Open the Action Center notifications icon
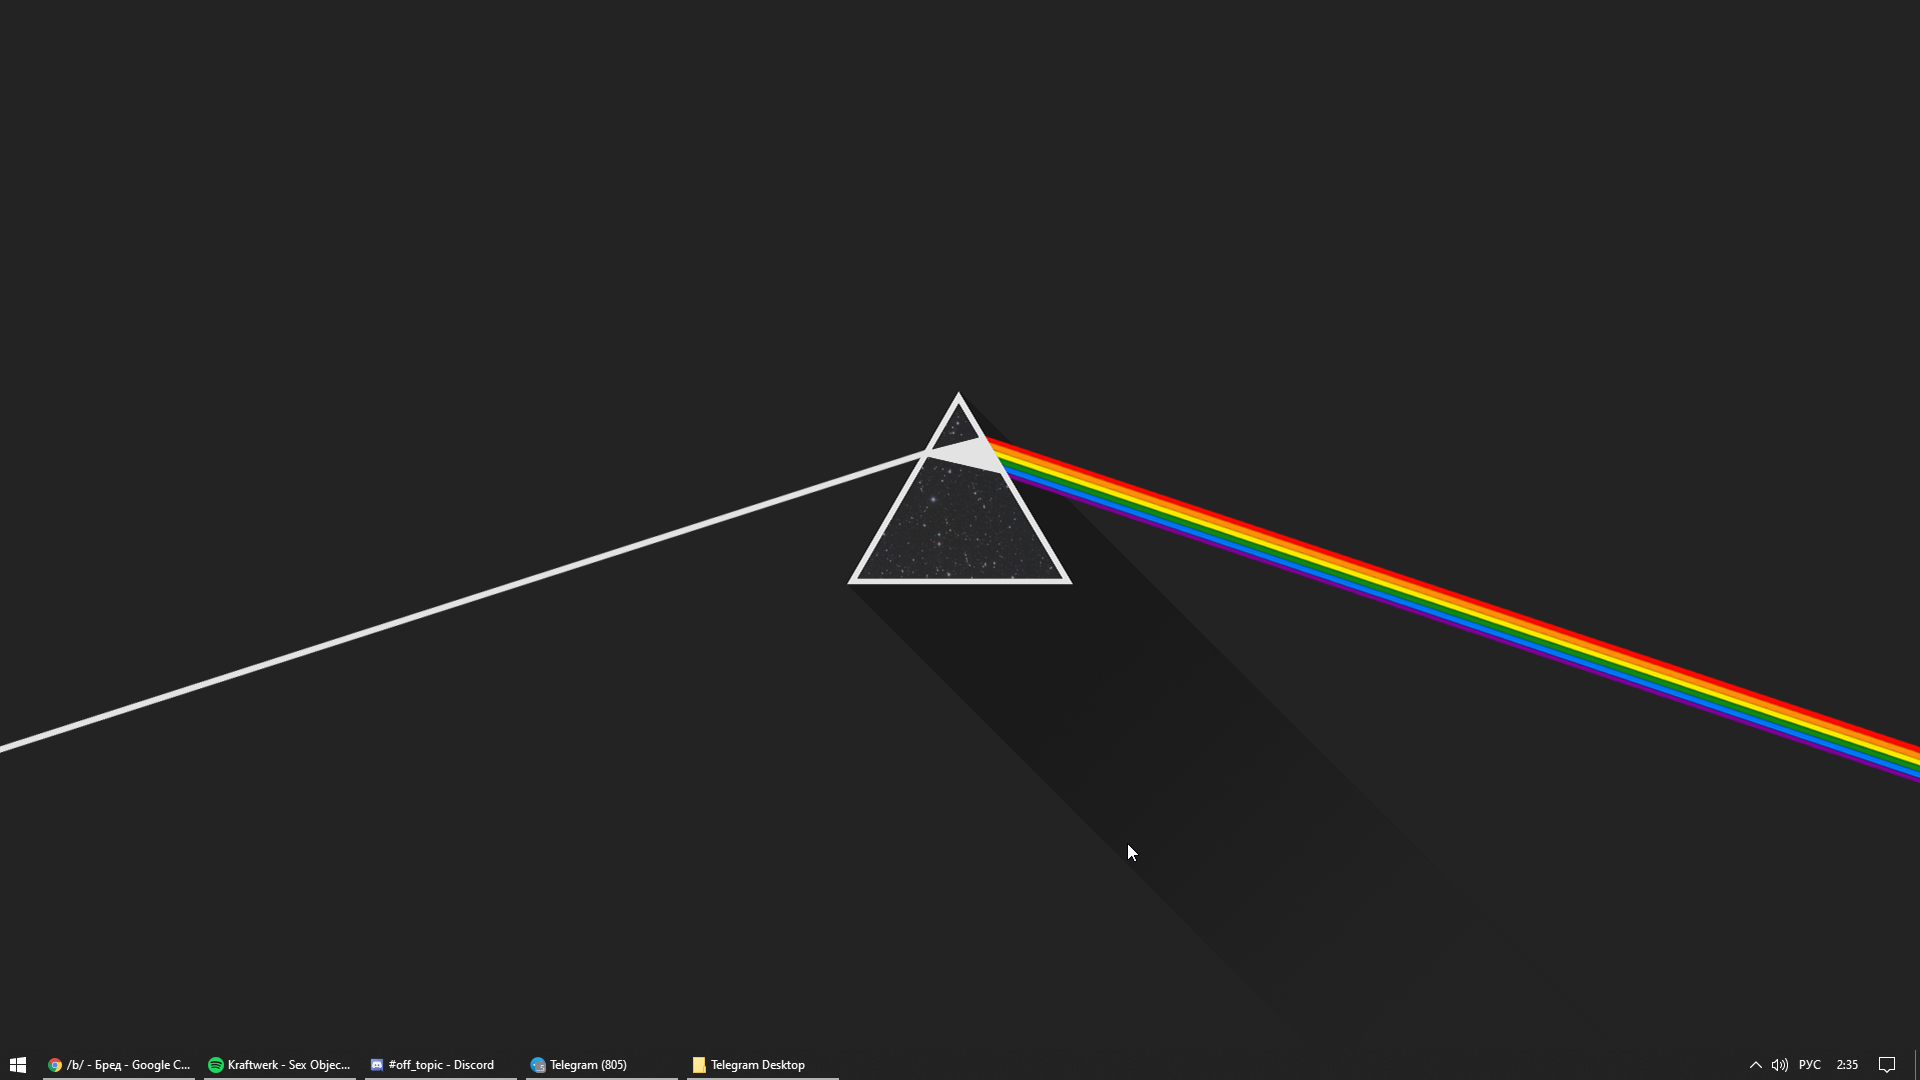 pyautogui.click(x=1887, y=1065)
